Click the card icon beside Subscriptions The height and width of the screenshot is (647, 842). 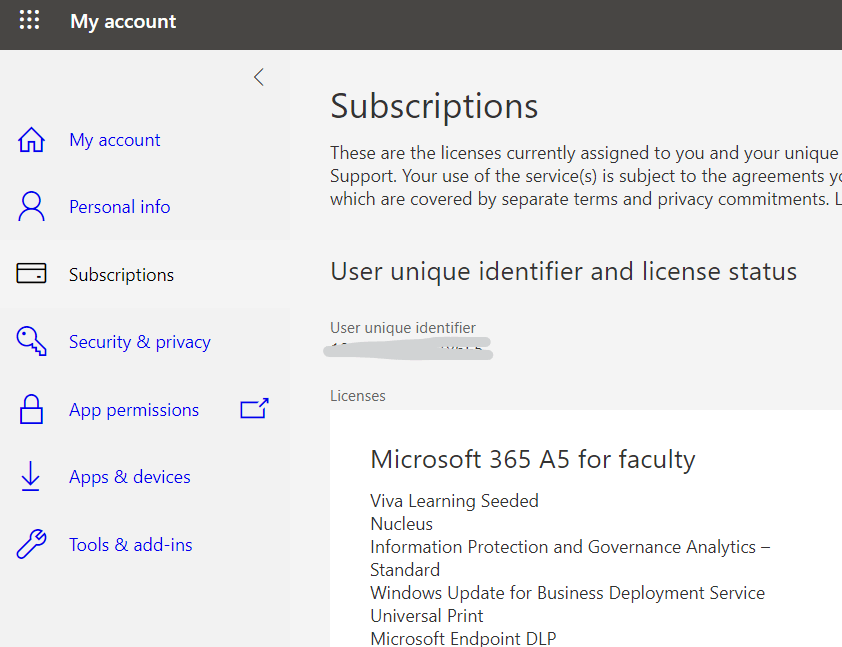tap(31, 273)
